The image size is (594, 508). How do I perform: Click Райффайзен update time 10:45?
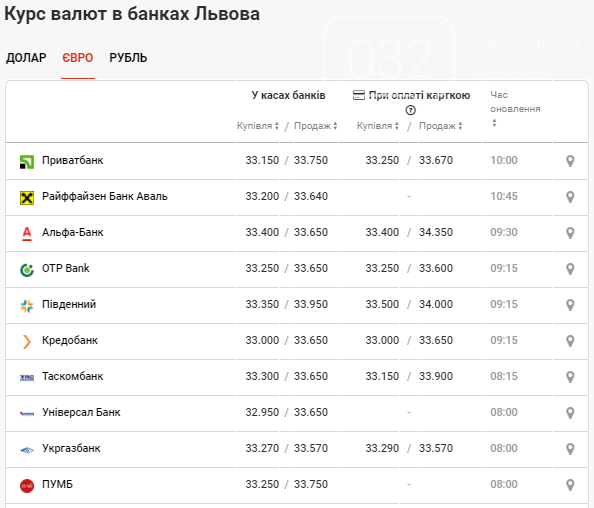click(x=504, y=197)
